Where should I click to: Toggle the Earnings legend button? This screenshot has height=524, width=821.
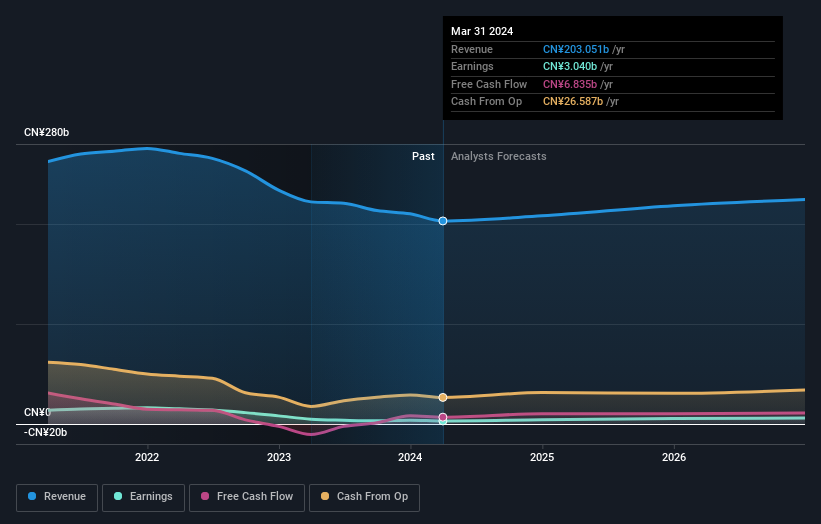tap(143, 497)
